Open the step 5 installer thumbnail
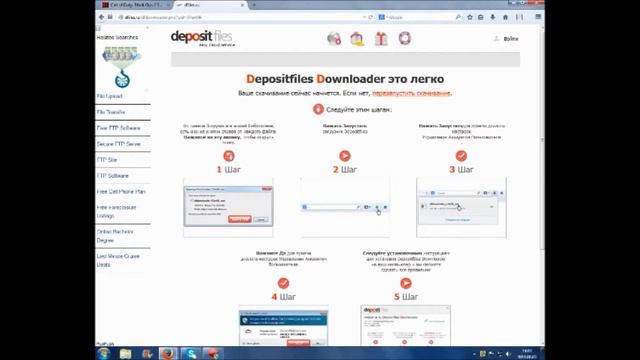640x360 pixels. pyautogui.click(x=406, y=326)
